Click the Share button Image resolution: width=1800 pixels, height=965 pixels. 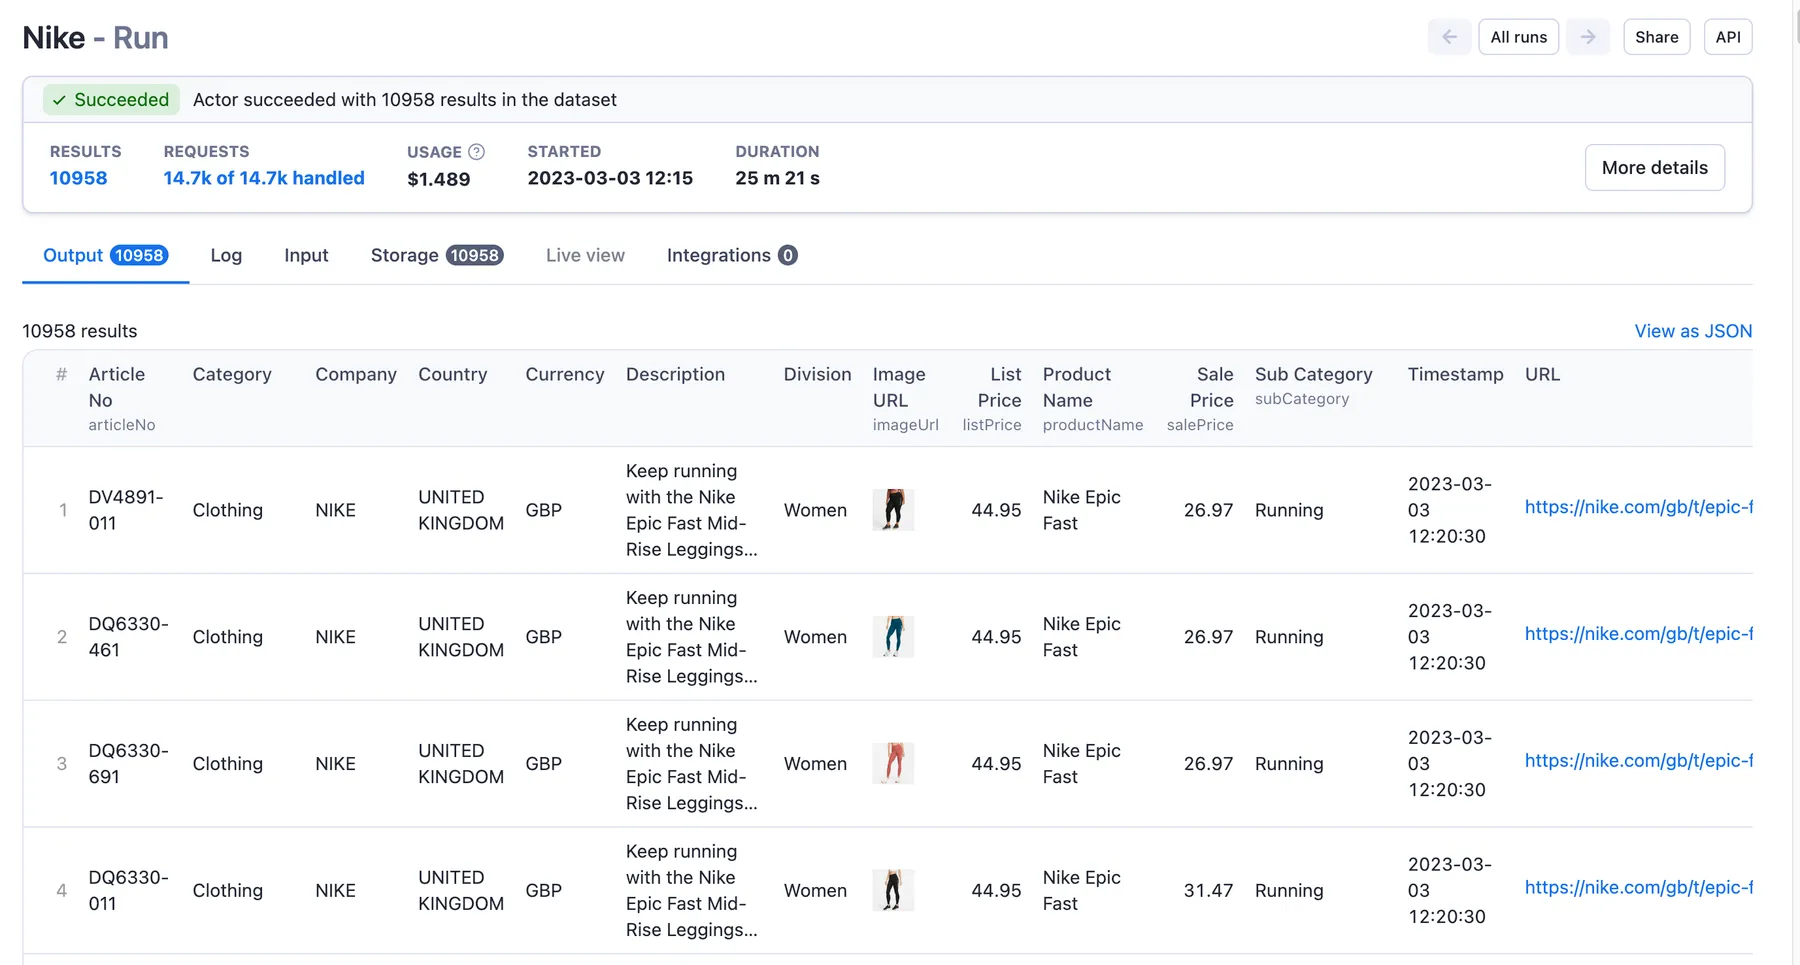(x=1657, y=37)
